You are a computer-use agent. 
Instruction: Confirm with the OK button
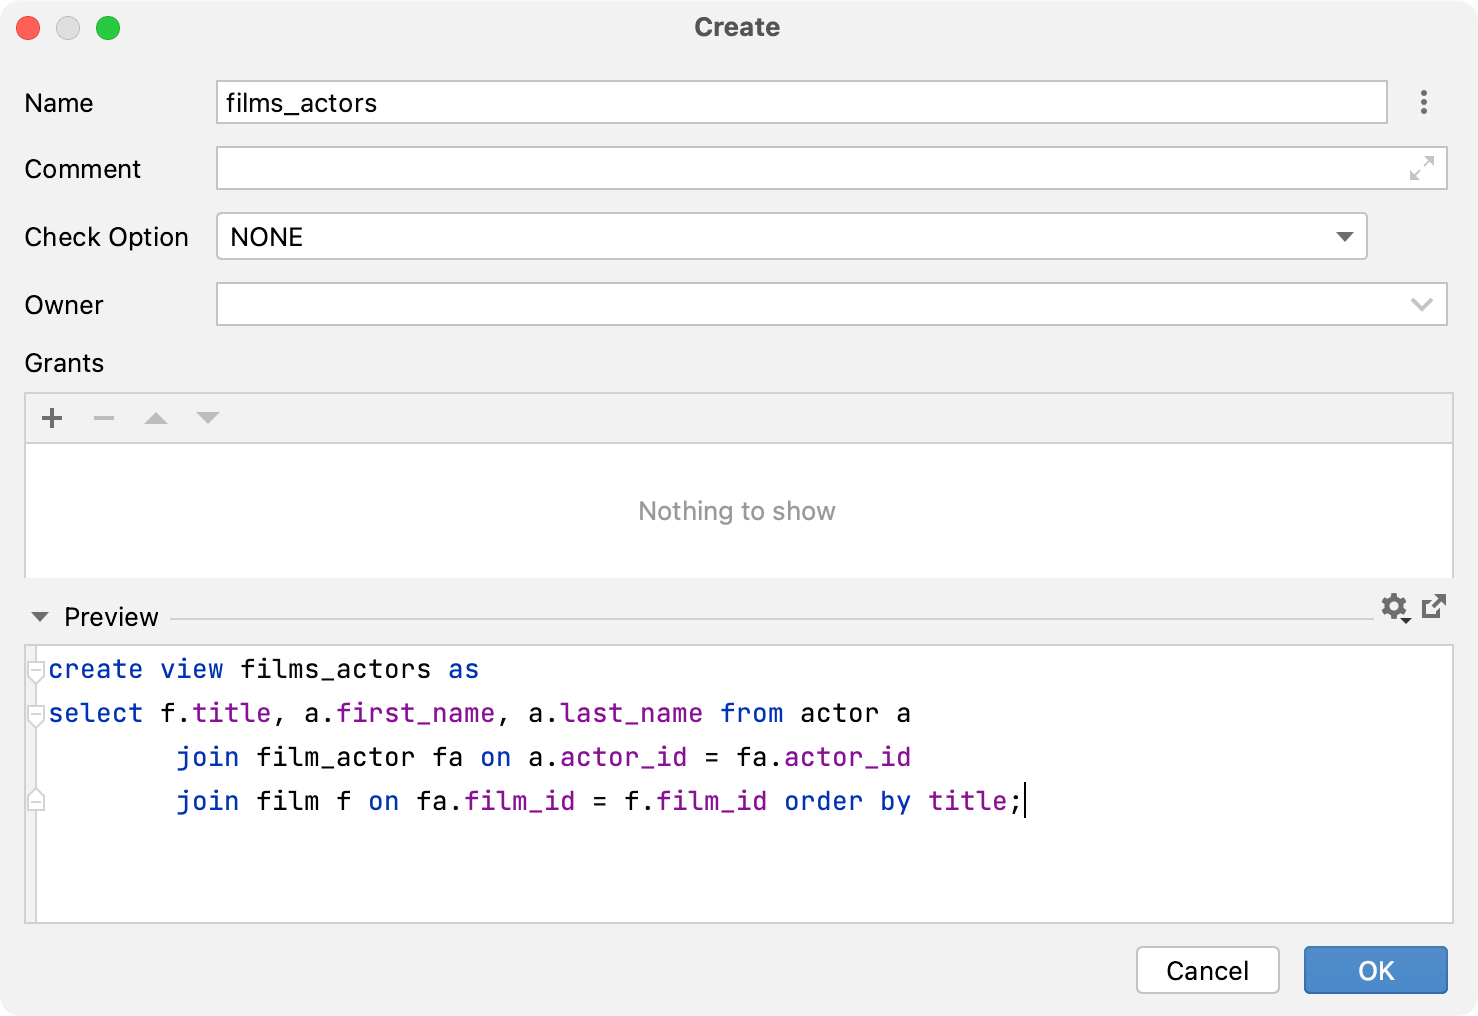pos(1375,970)
